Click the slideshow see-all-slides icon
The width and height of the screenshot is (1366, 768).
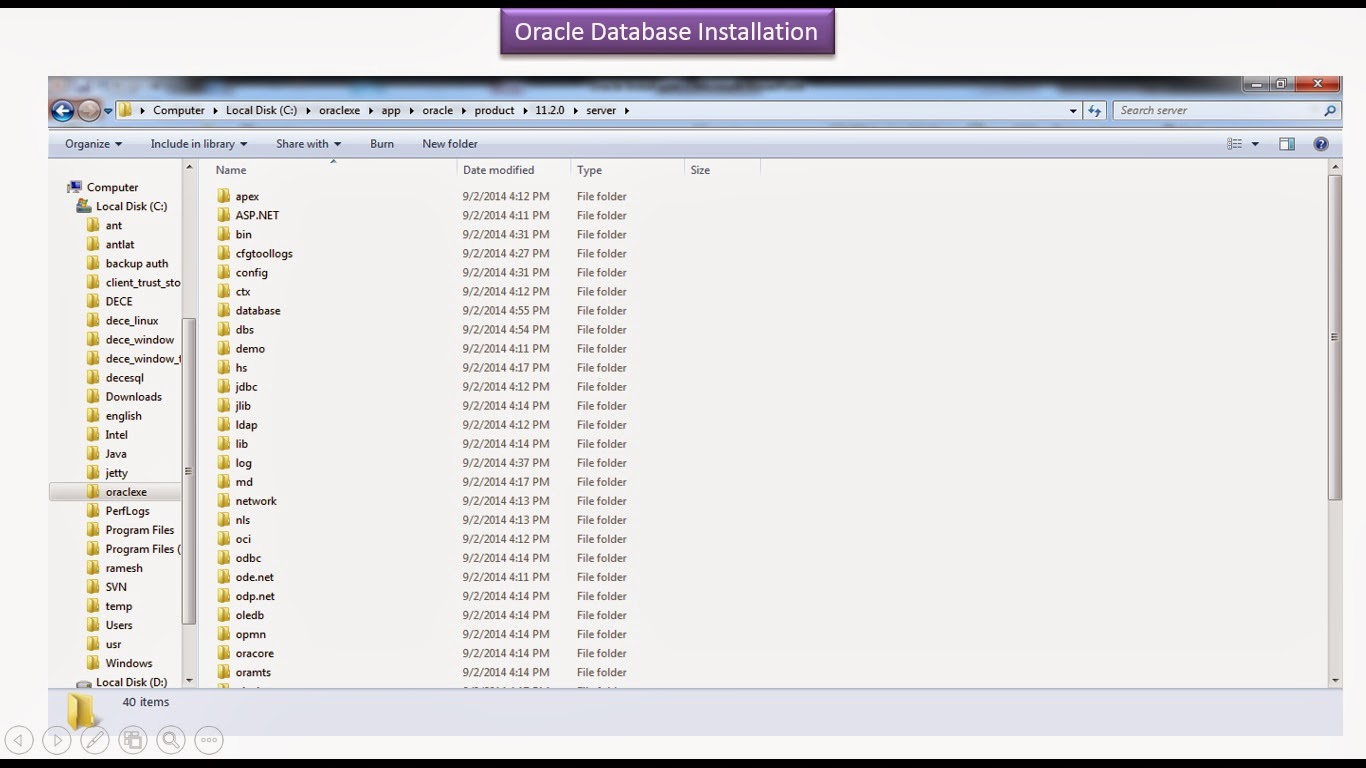pos(133,740)
